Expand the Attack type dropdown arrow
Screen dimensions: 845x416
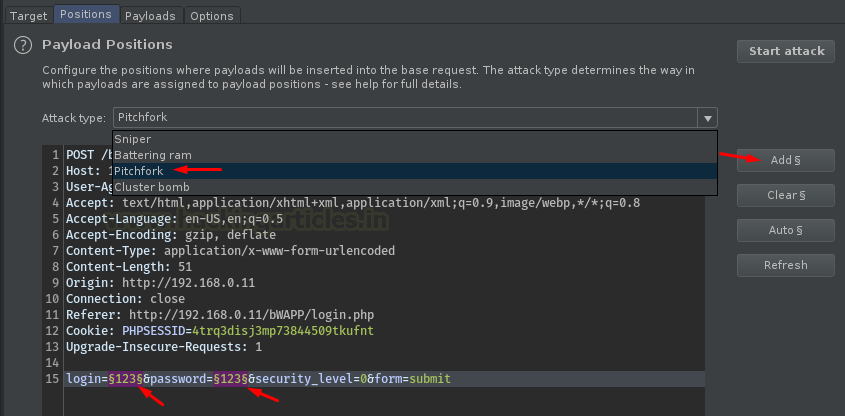(708, 117)
